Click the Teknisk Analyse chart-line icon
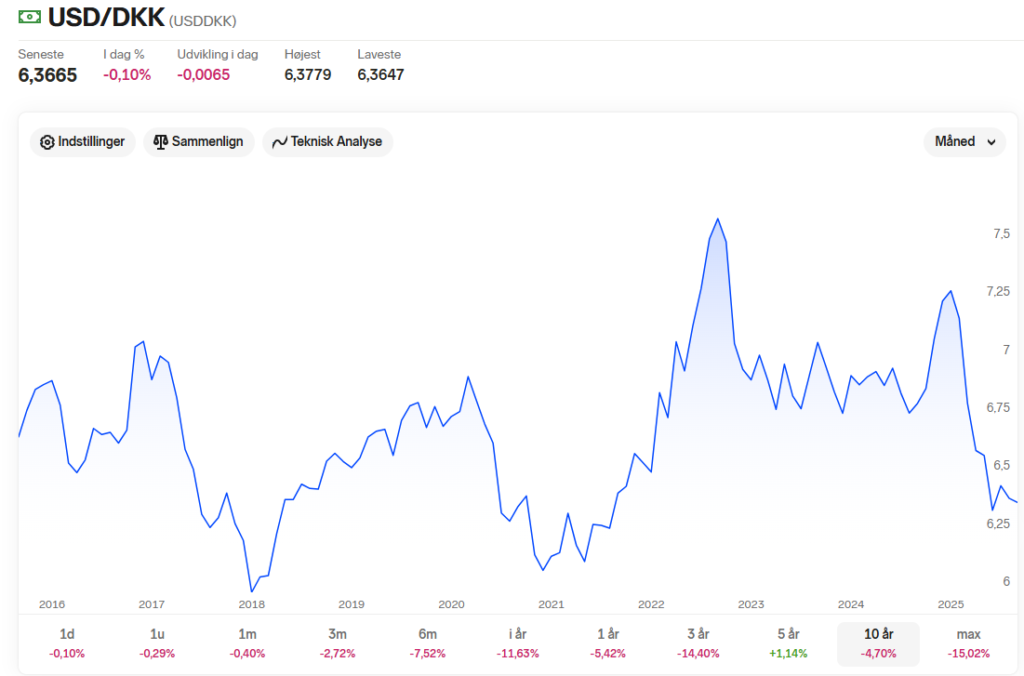 click(280, 142)
